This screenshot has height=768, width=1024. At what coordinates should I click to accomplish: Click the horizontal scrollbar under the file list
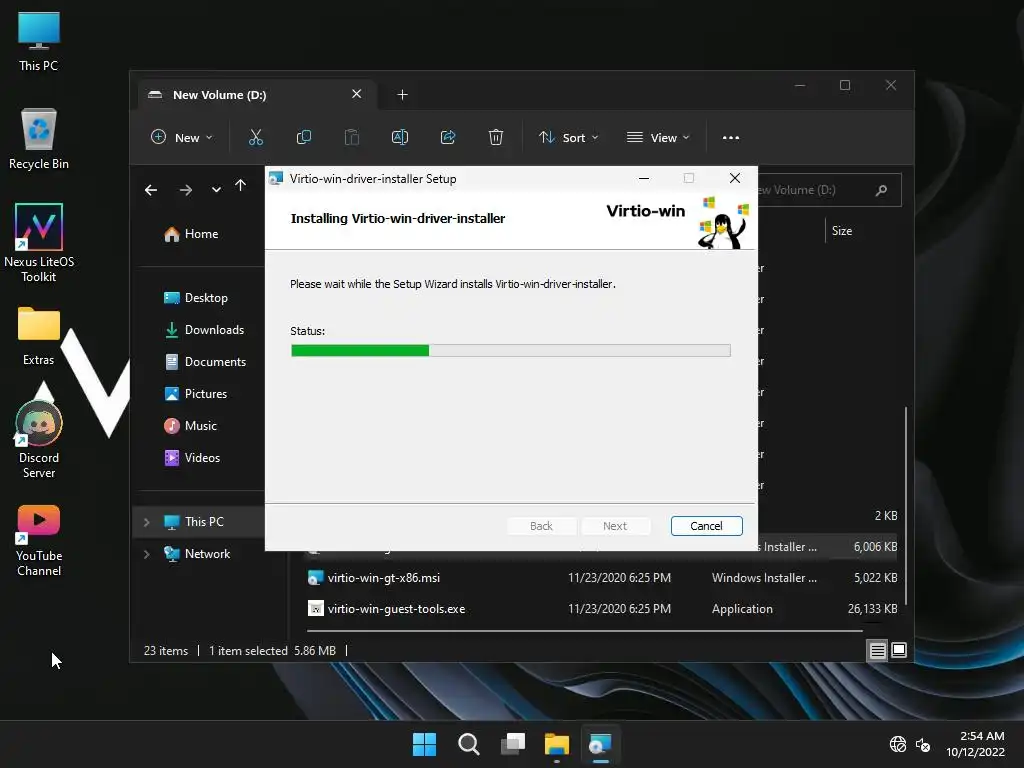point(584,631)
